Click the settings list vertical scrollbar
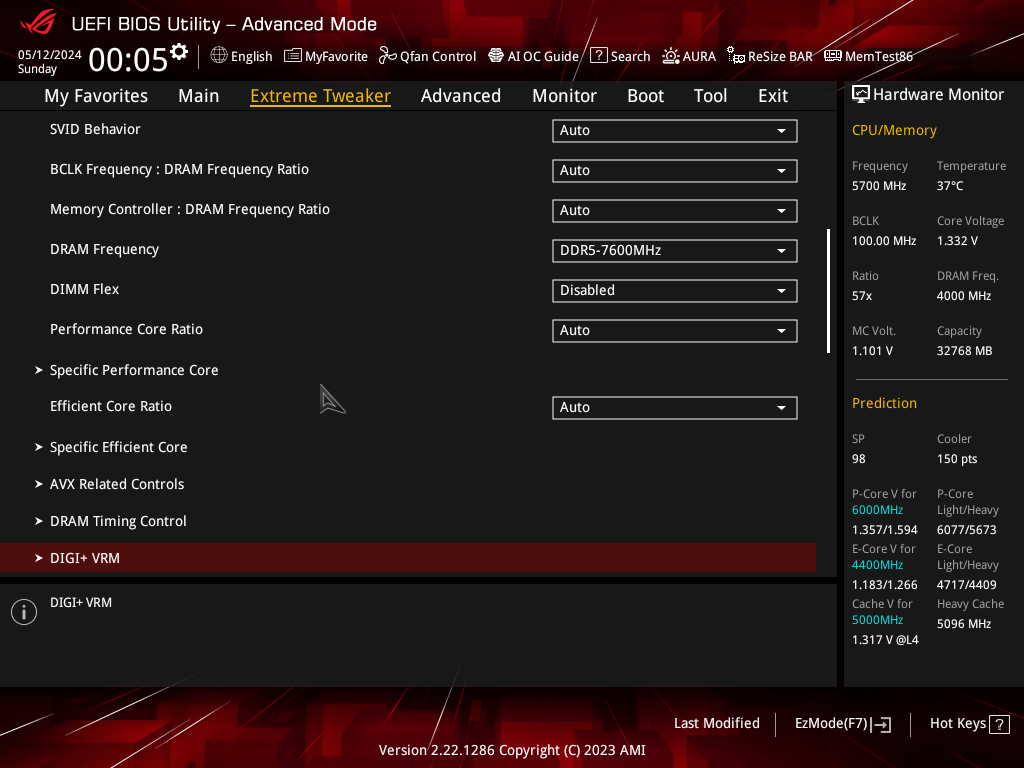This screenshot has width=1024, height=768. (x=828, y=291)
